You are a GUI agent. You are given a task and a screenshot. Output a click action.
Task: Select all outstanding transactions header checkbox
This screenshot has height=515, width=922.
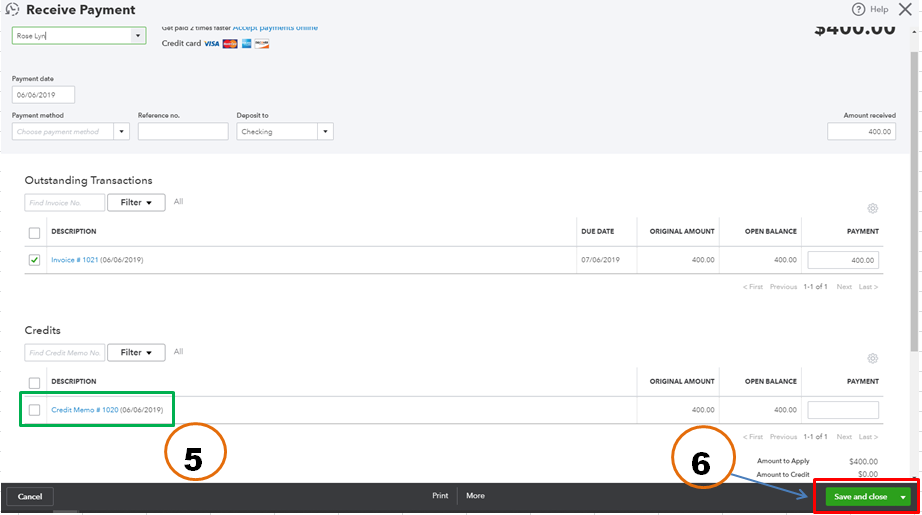pos(35,233)
